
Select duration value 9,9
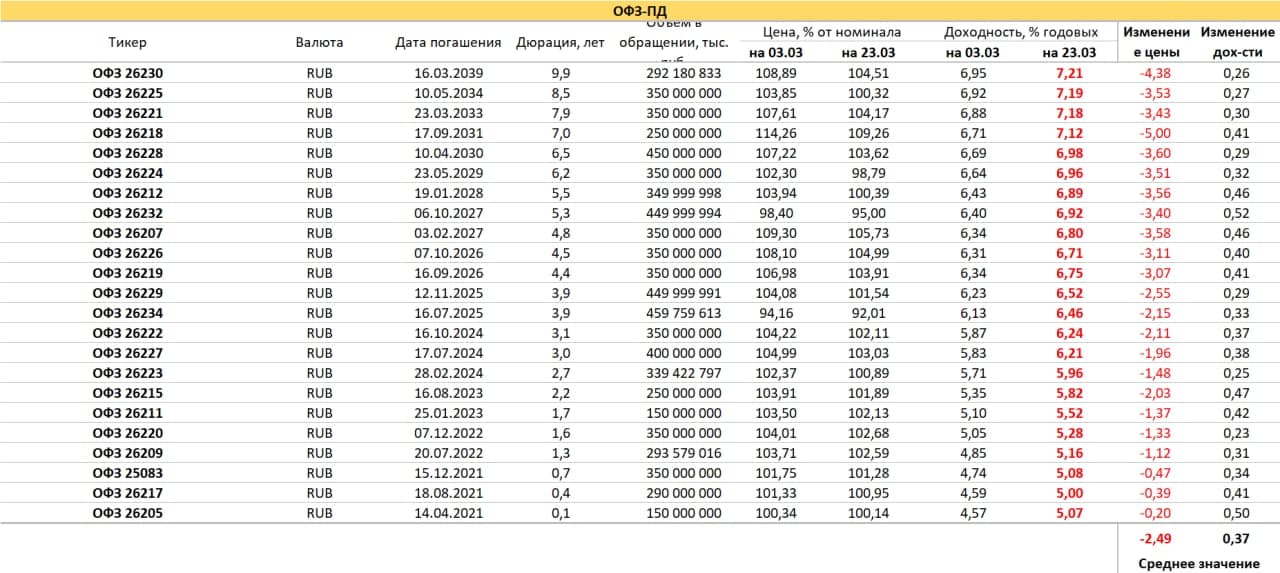(560, 73)
